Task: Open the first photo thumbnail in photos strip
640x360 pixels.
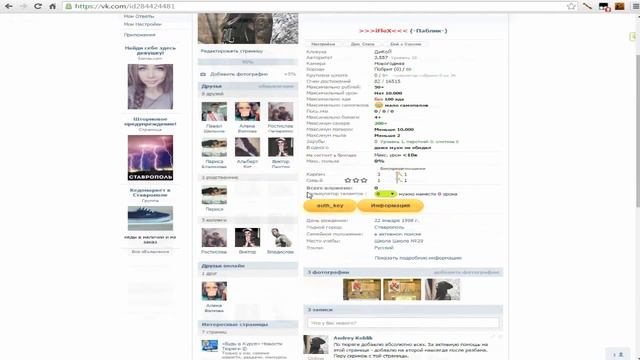Action: [362, 289]
